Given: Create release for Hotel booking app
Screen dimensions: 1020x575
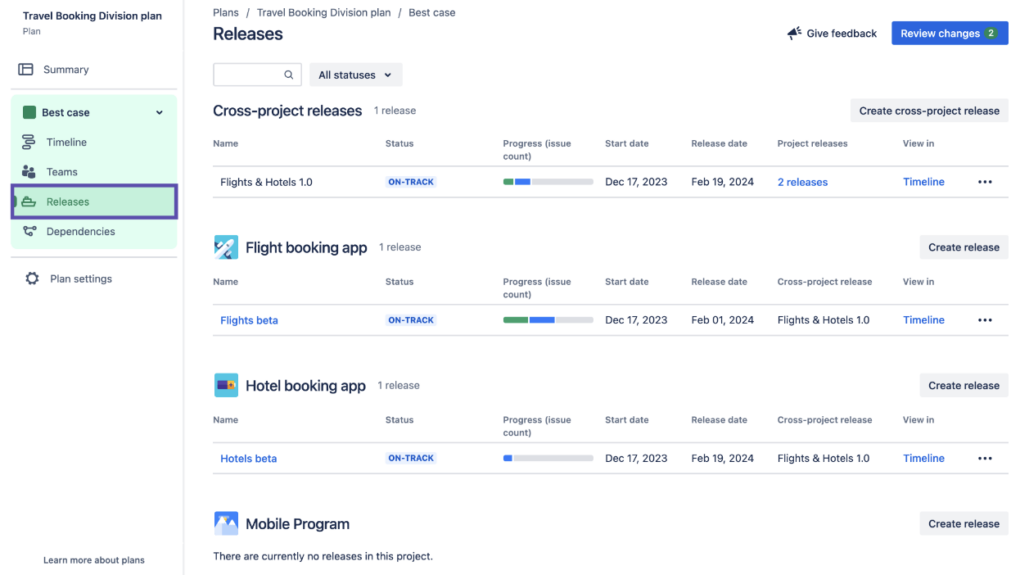Looking at the screenshot, I should tap(963, 385).
